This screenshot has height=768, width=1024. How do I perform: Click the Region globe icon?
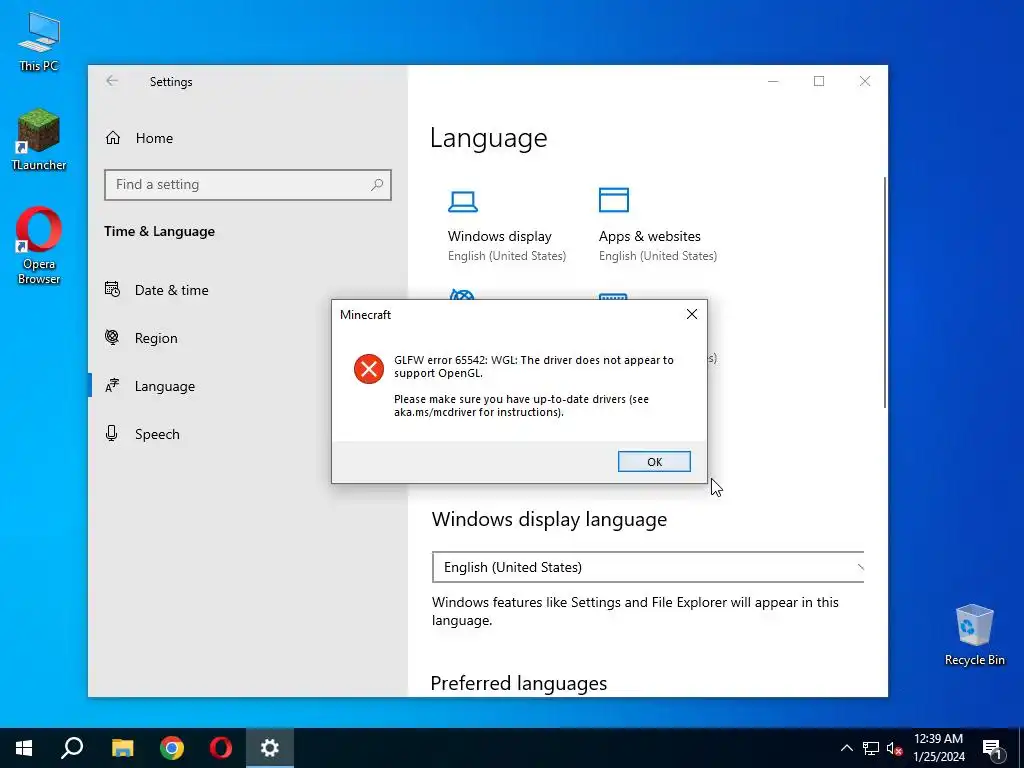(112, 337)
